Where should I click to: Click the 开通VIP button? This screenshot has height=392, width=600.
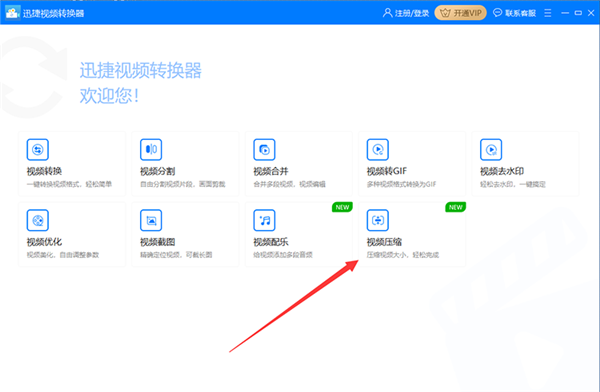coord(460,13)
